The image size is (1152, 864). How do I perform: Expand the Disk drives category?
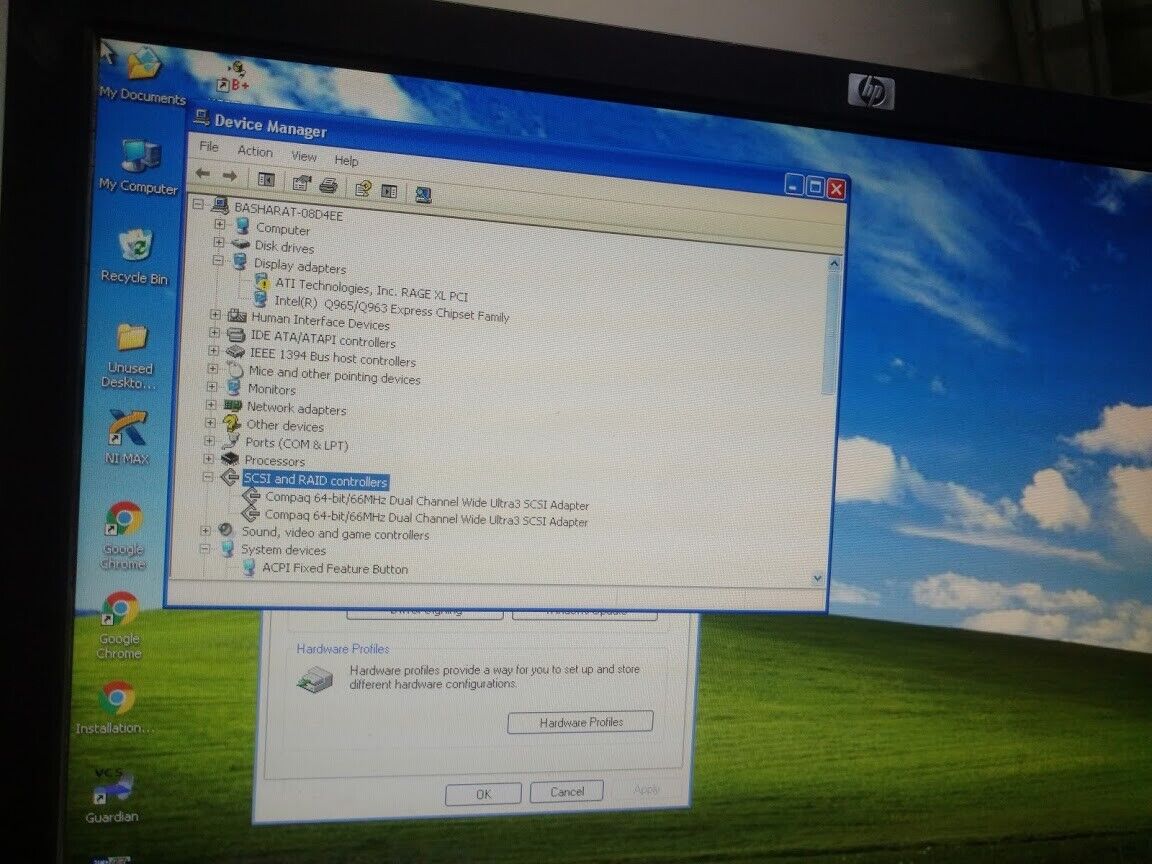(219, 242)
